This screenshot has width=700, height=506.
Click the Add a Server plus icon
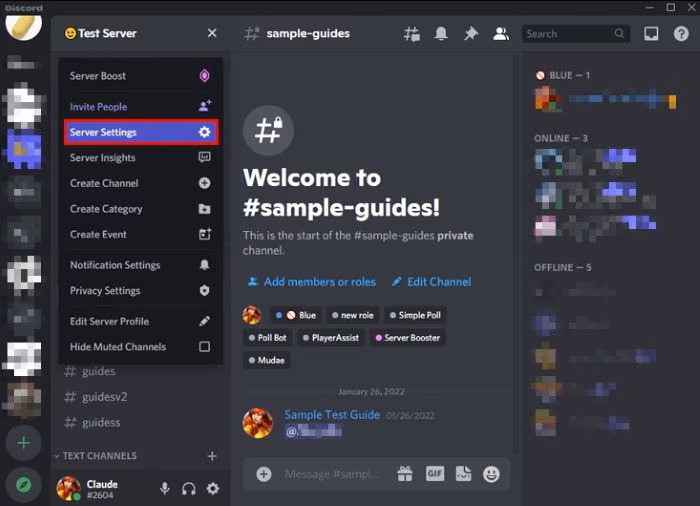pyautogui.click(x=23, y=443)
